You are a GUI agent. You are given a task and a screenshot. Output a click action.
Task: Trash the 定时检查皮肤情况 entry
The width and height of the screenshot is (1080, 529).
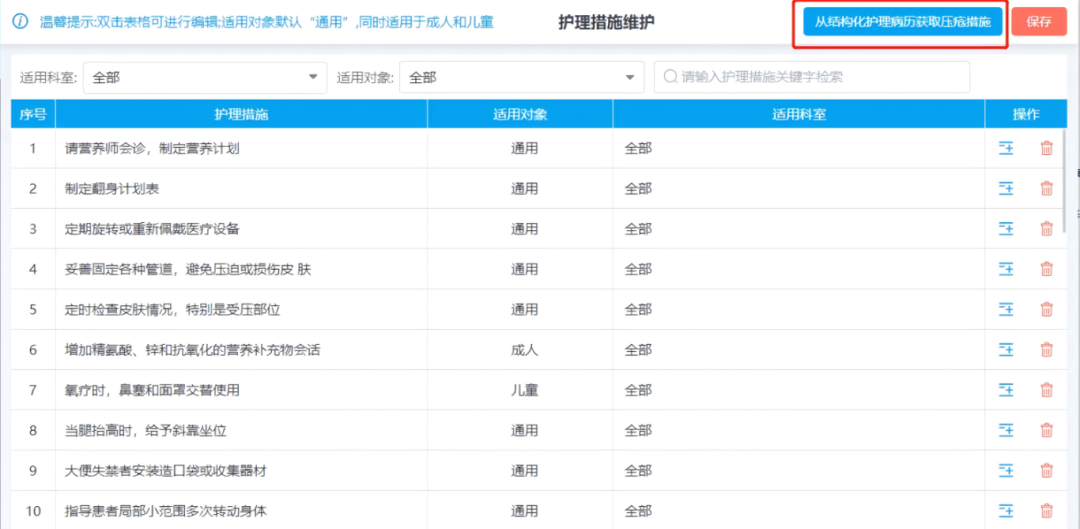[1046, 309]
